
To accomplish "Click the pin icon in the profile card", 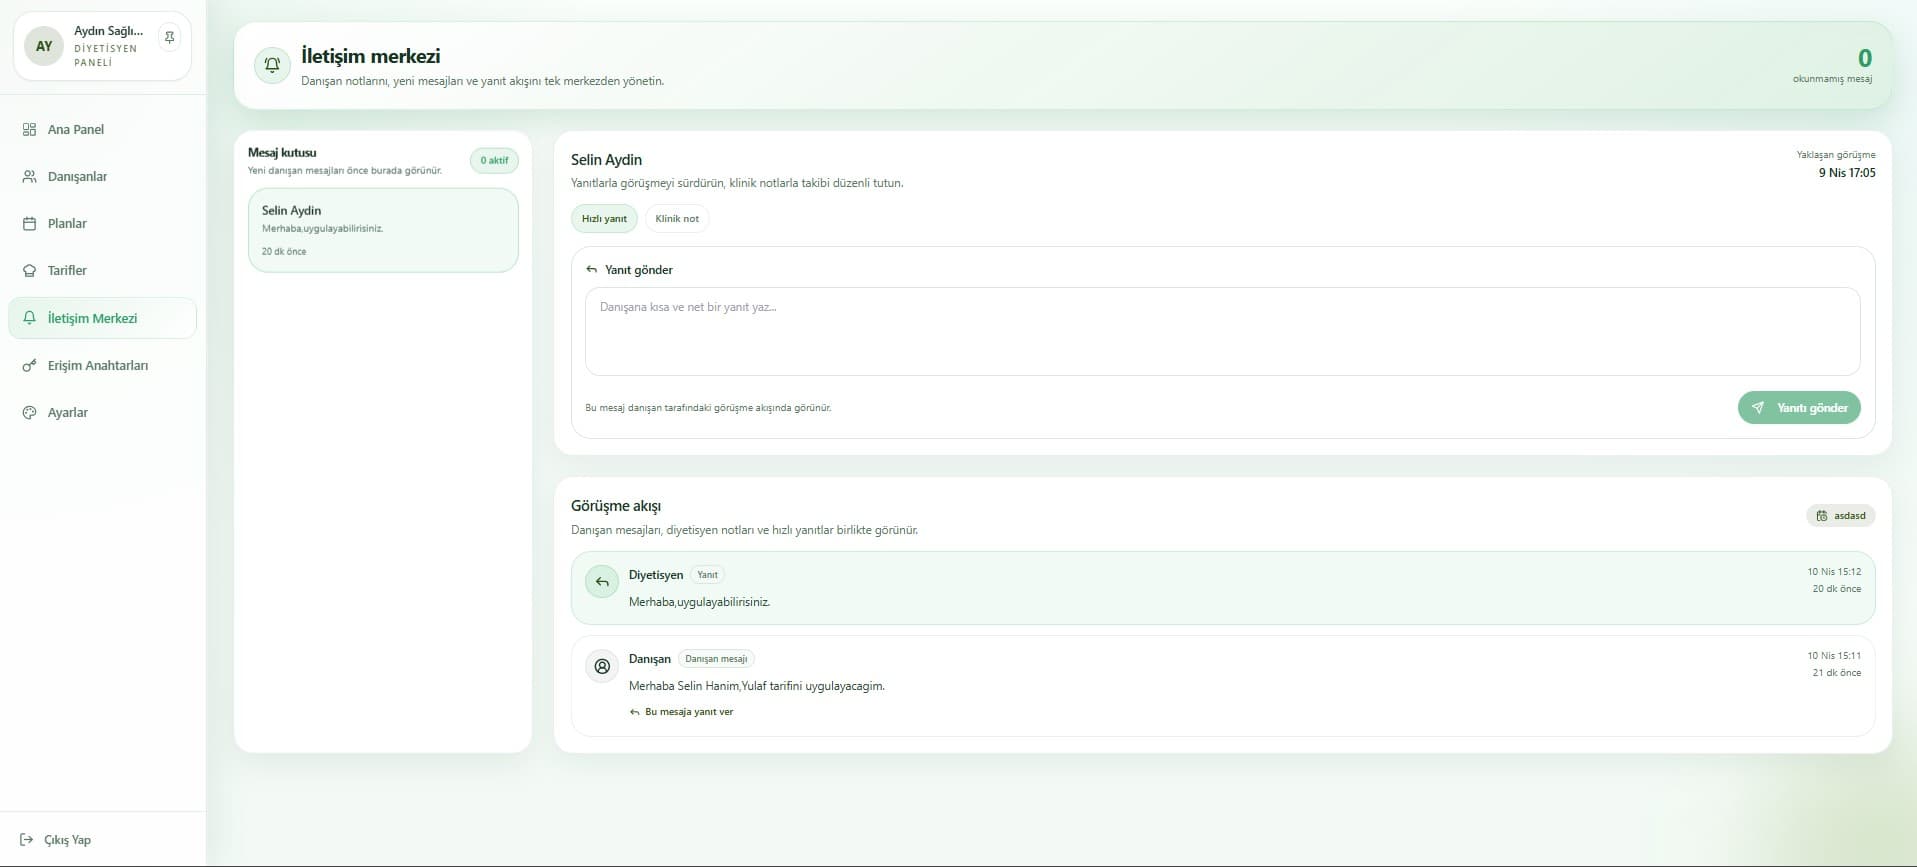I will pos(170,38).
